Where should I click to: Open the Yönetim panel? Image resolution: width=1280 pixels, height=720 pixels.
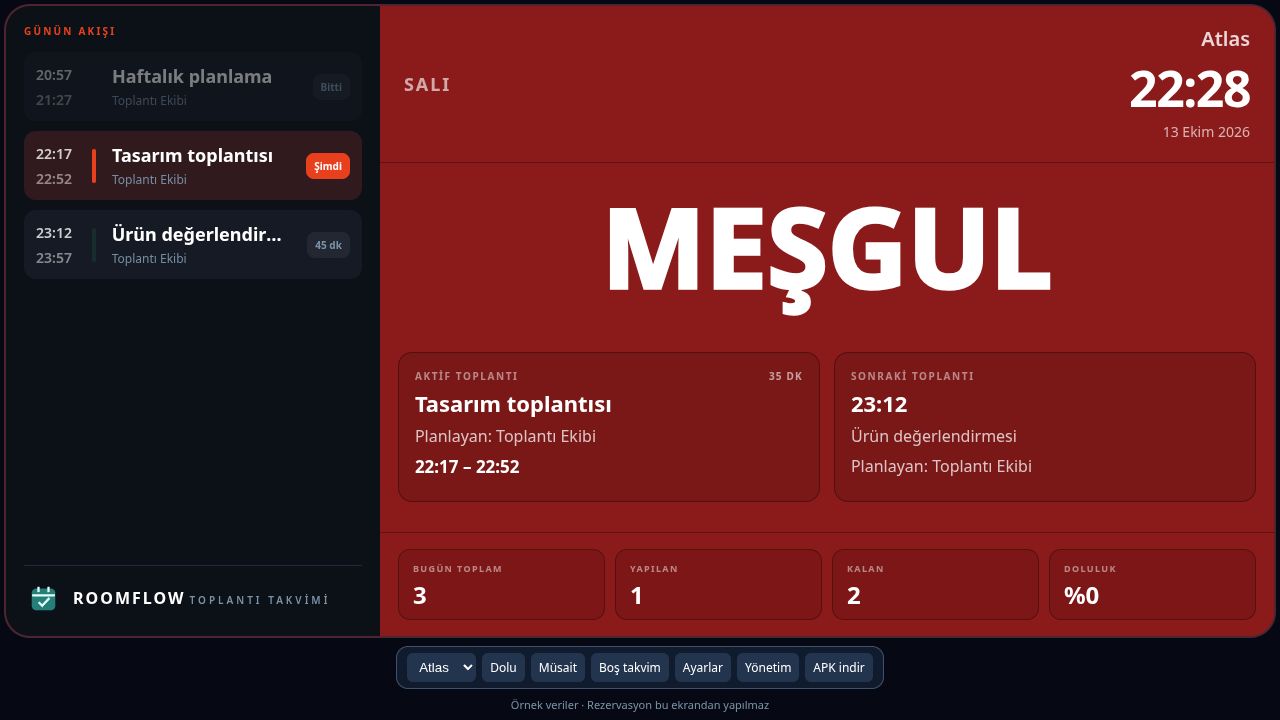(768, 668)
